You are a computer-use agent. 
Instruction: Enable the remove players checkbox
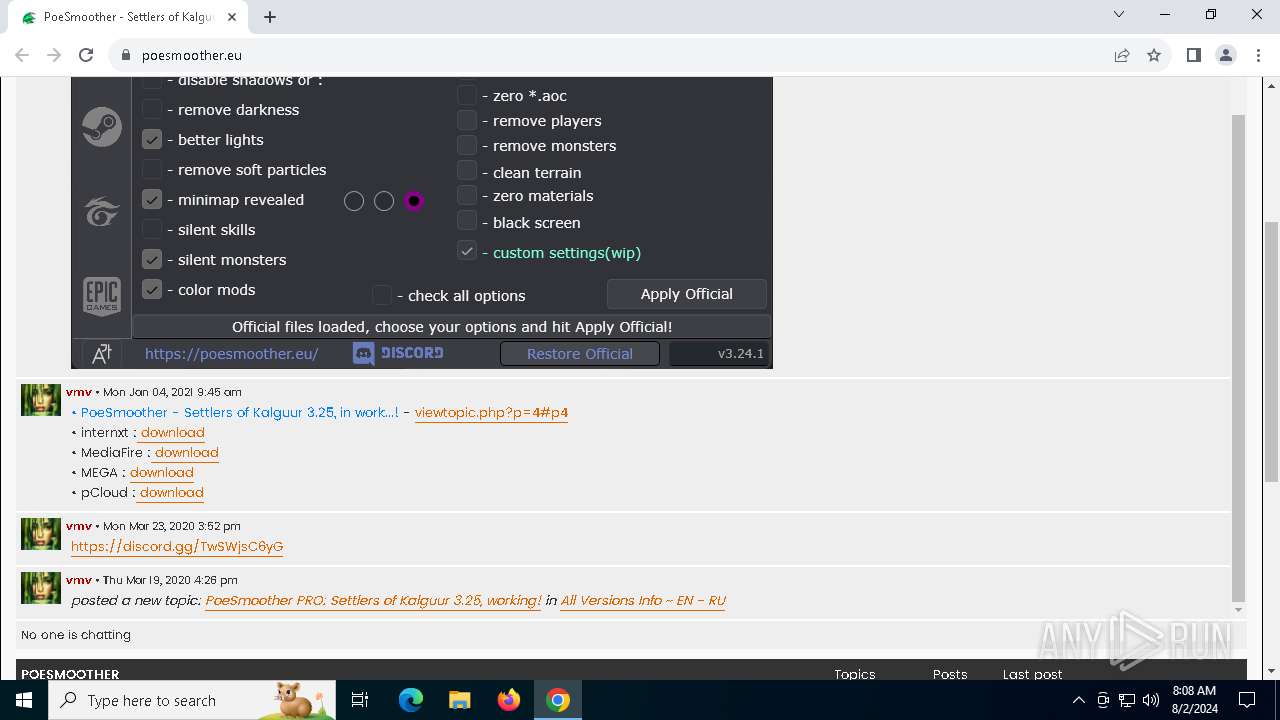[x=467, y=120]
